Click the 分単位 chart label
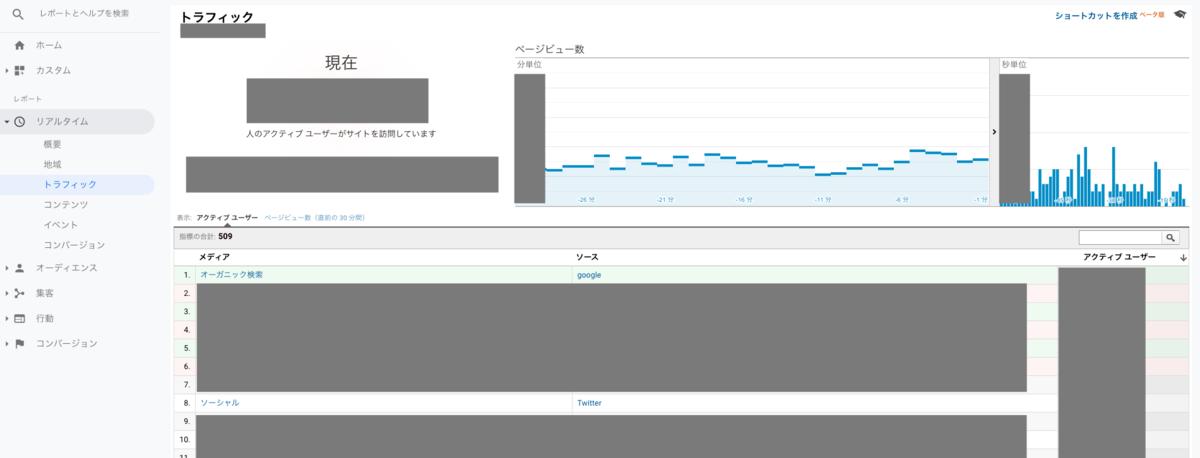The image size is (1200, 458). (x=529, y=65)
